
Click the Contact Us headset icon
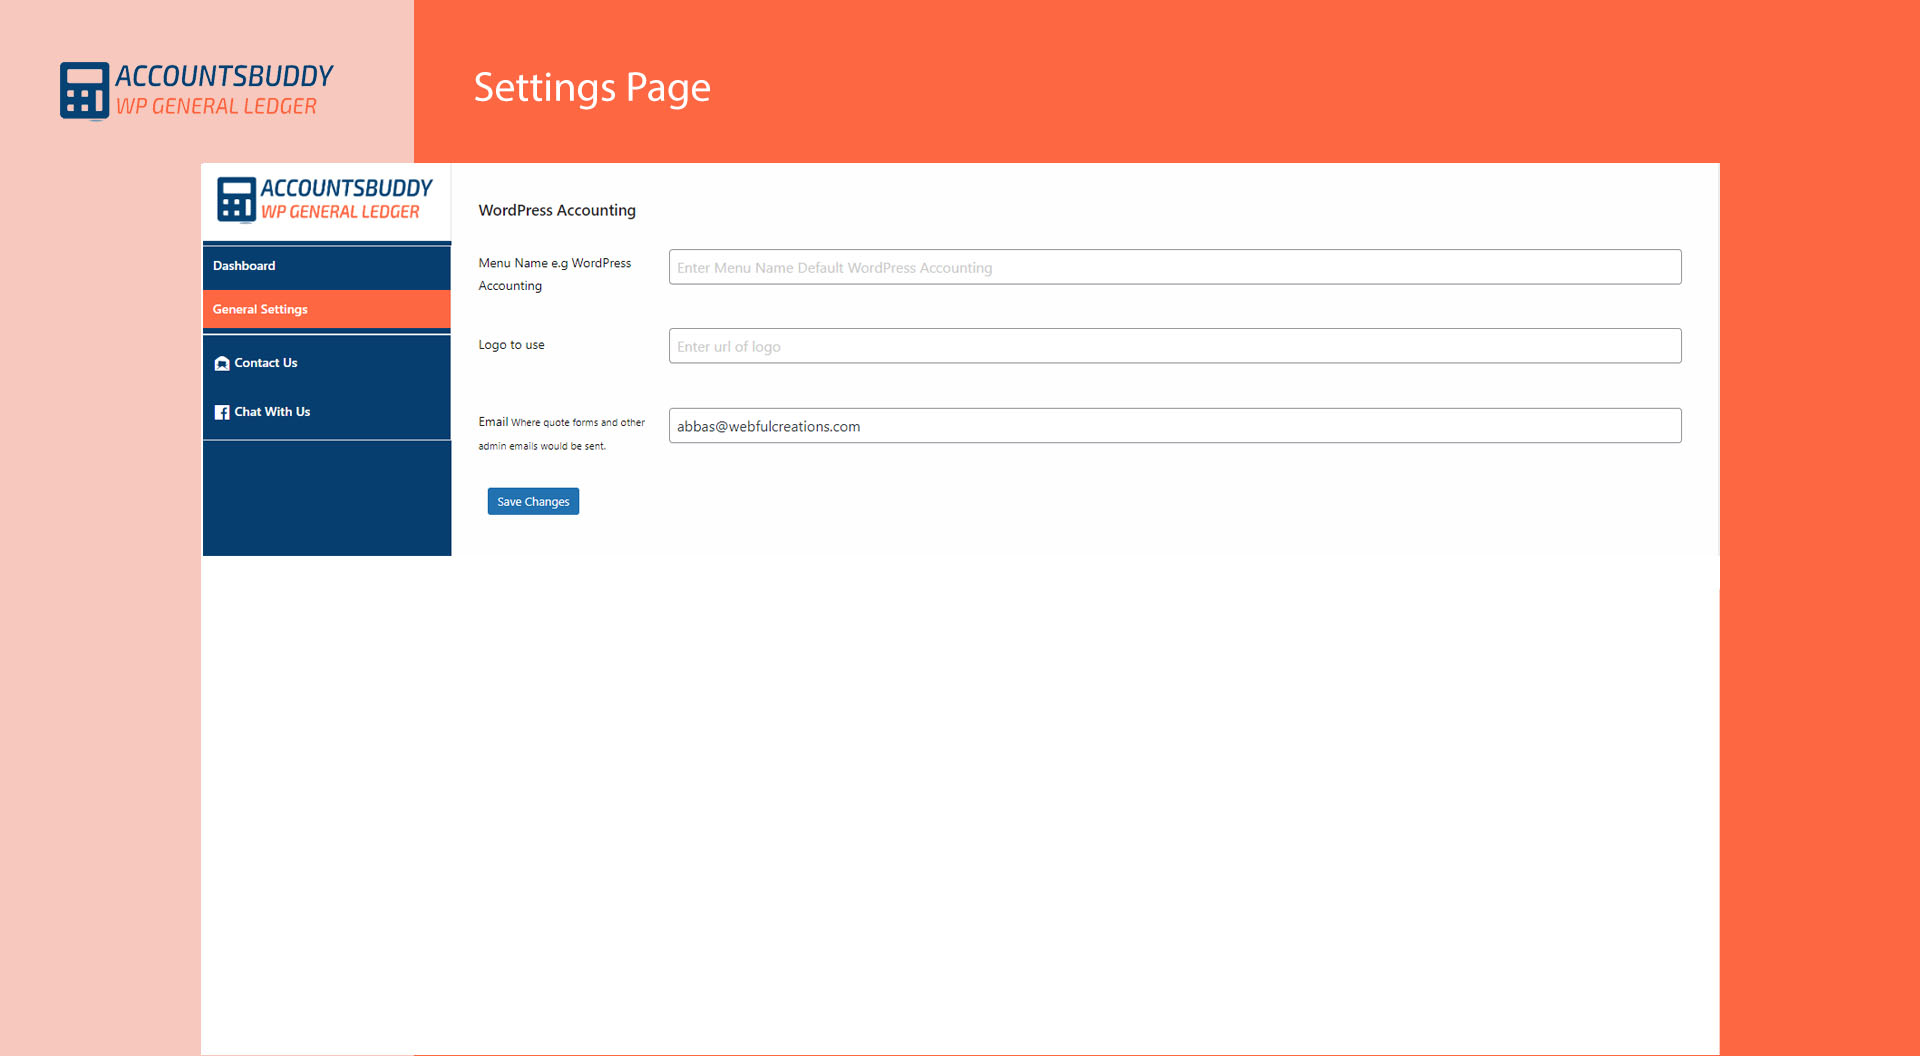(x=222, y=364)
